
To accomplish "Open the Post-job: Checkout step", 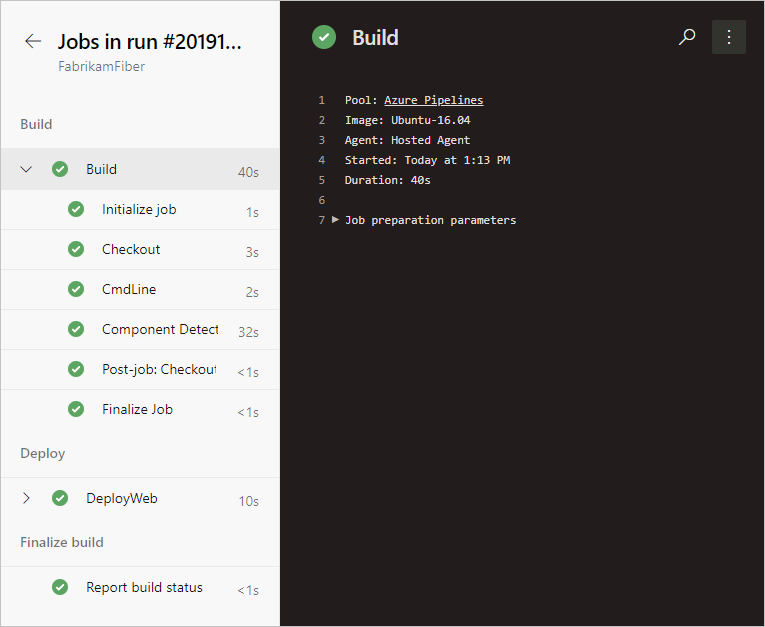I will (158, 370).
